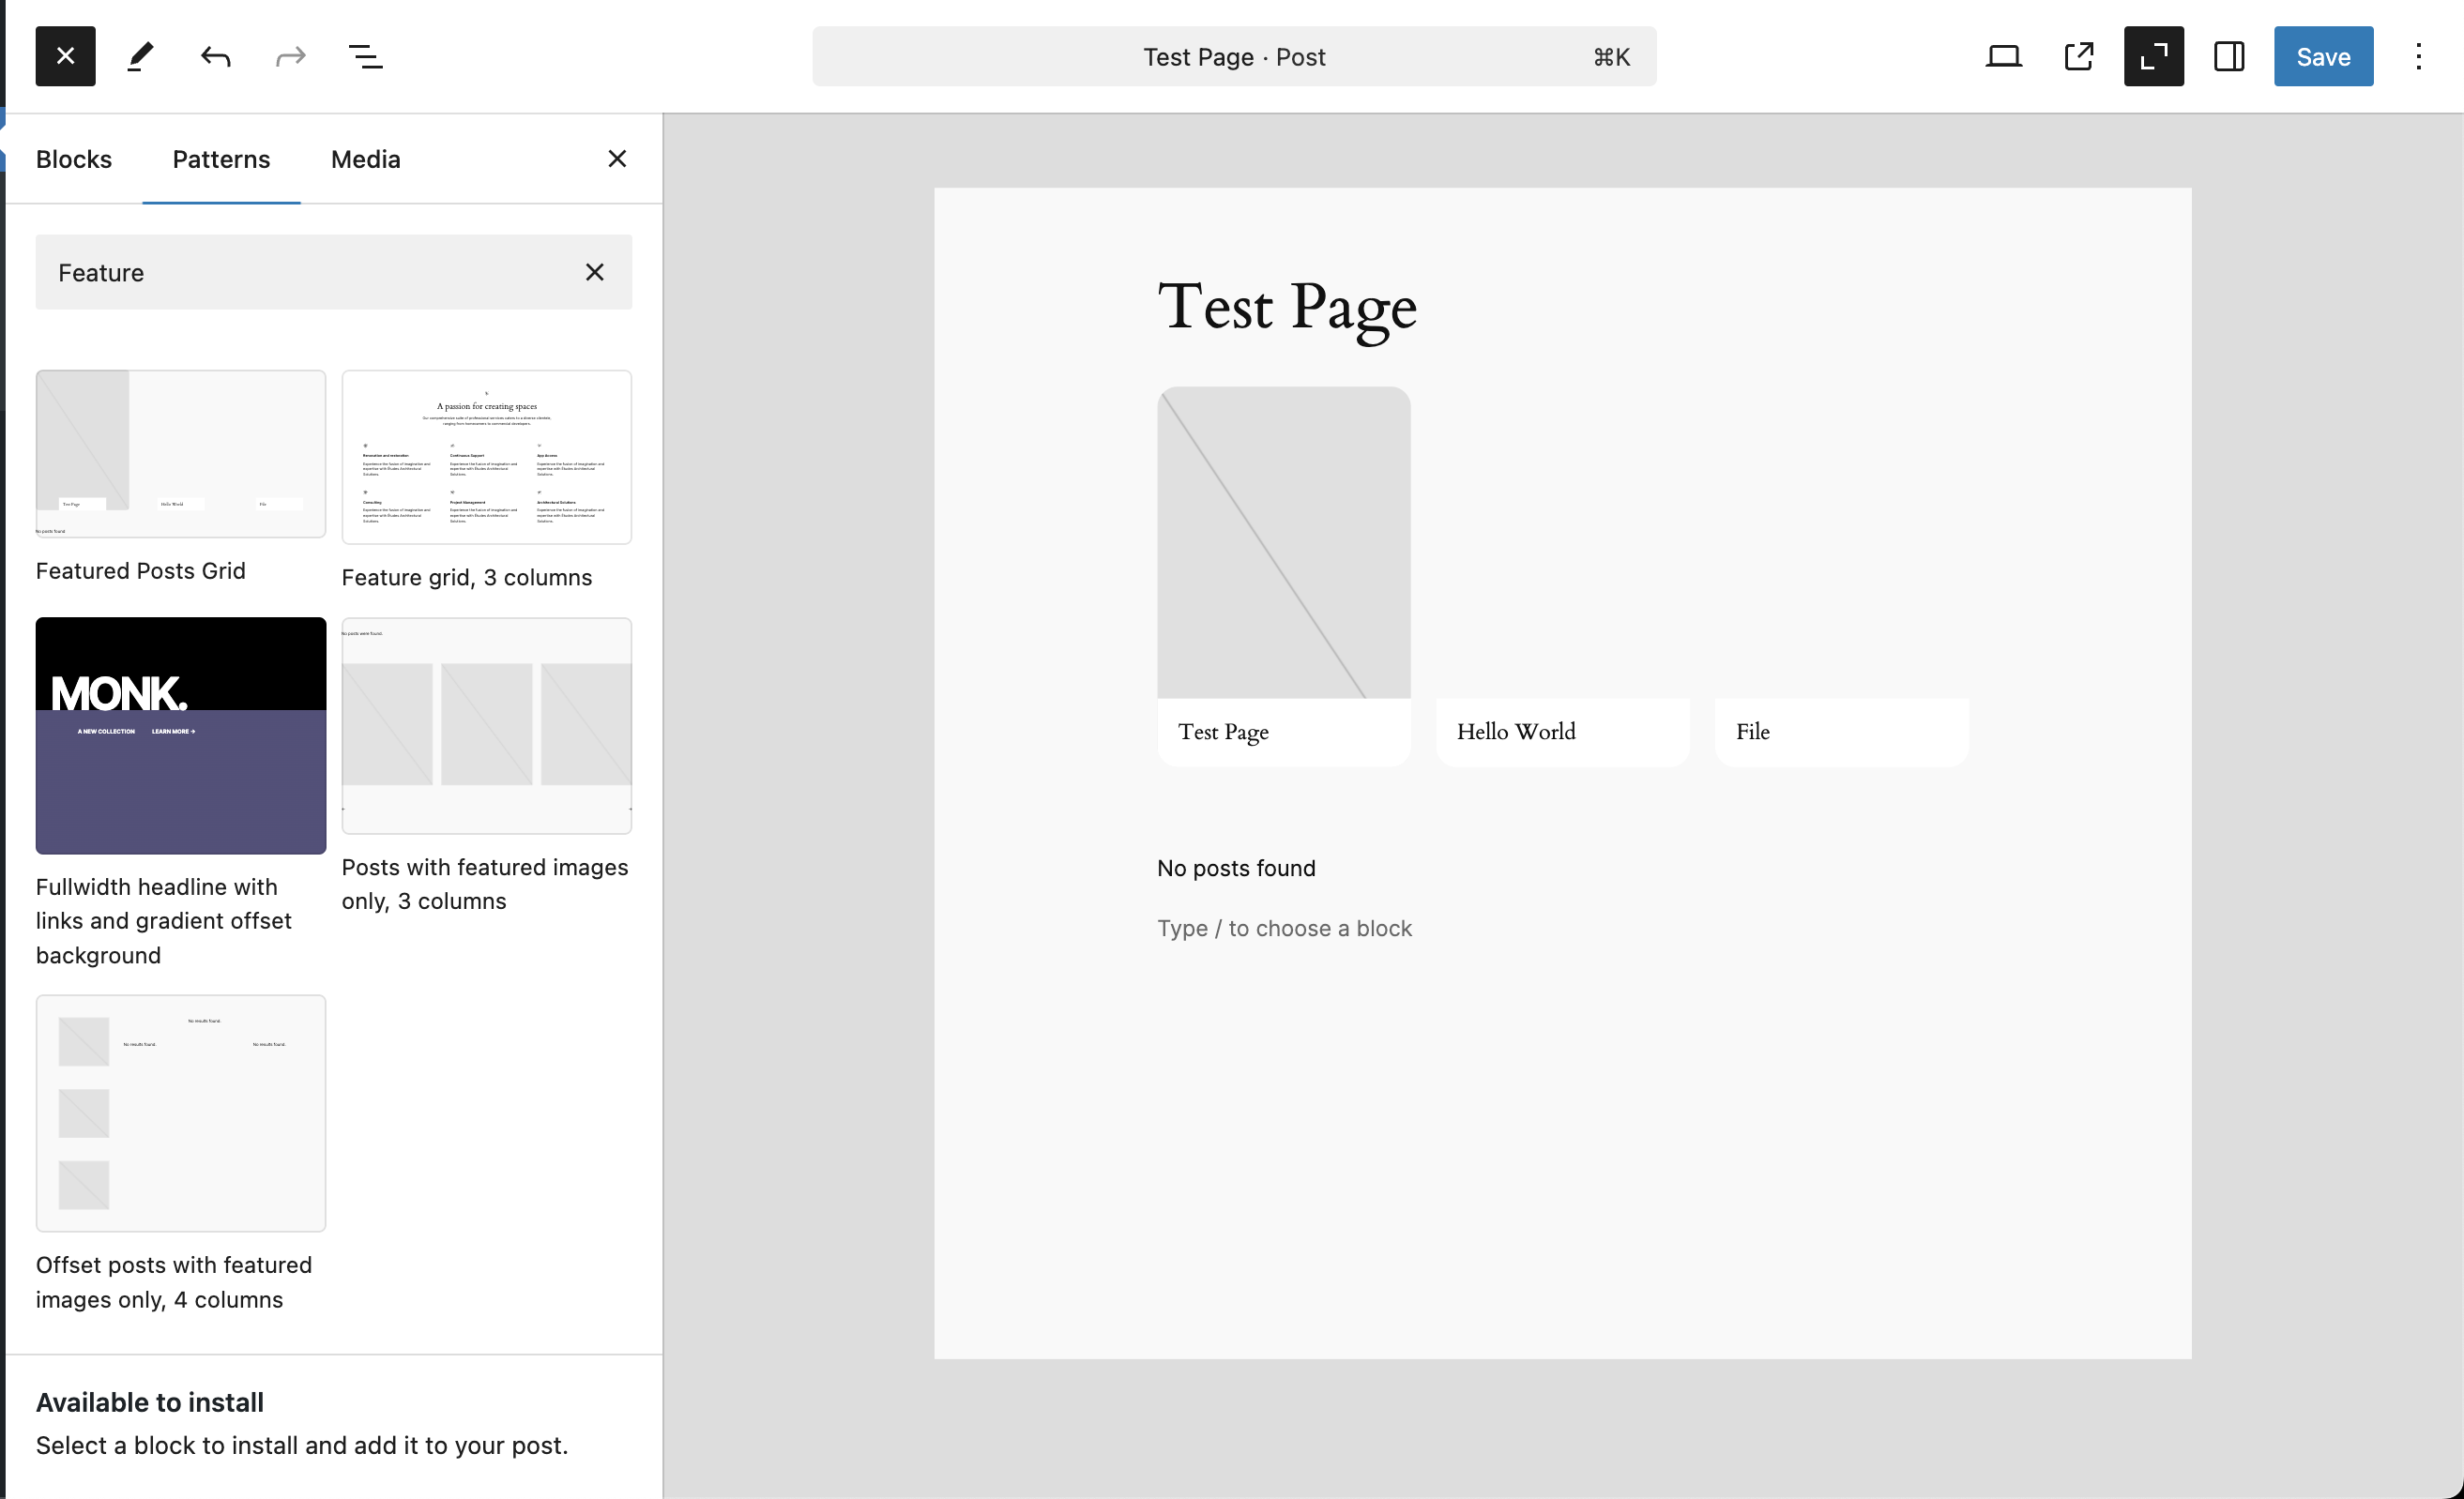This screenshot has width=2464, height=1499.
Task: Switch to the Blocks tab
Action: click(74, 159)
